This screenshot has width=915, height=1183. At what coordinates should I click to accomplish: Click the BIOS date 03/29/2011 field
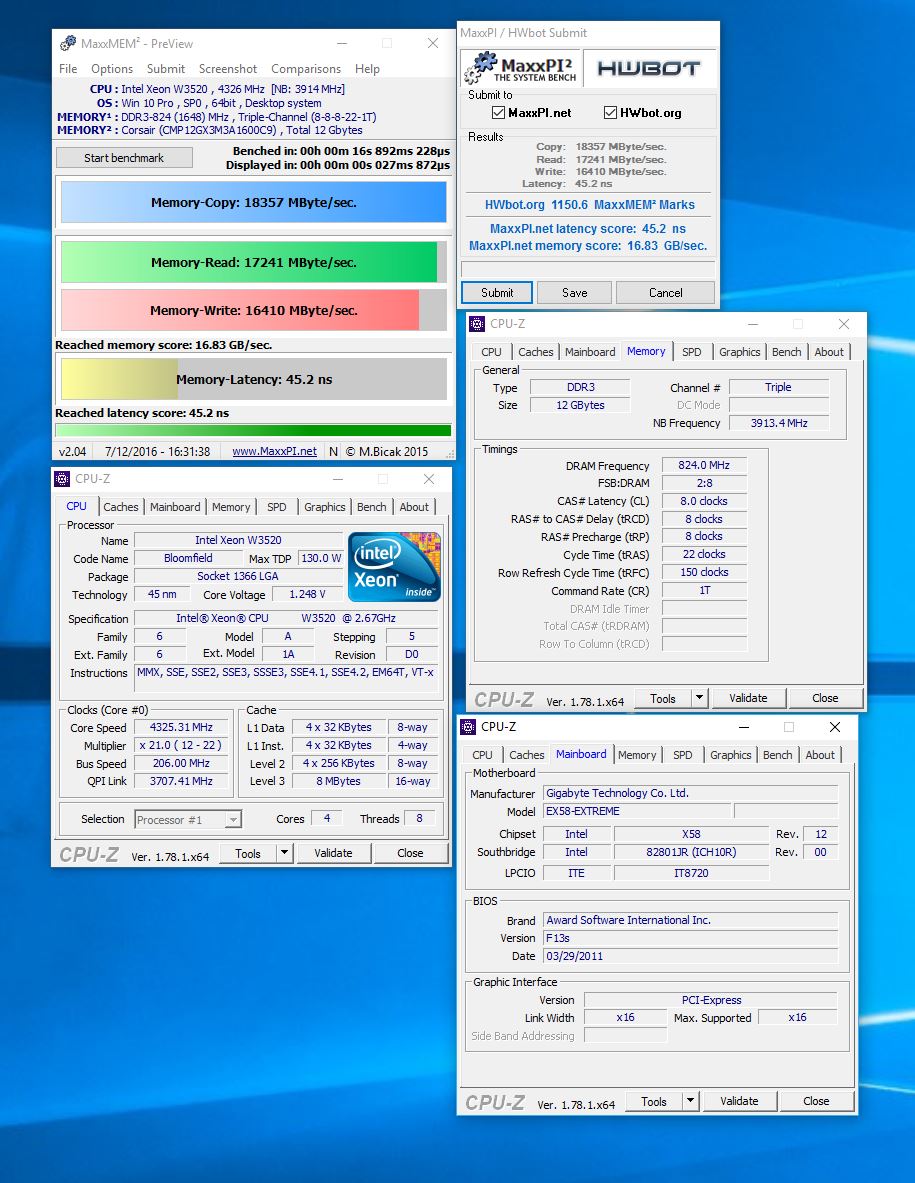690,956
